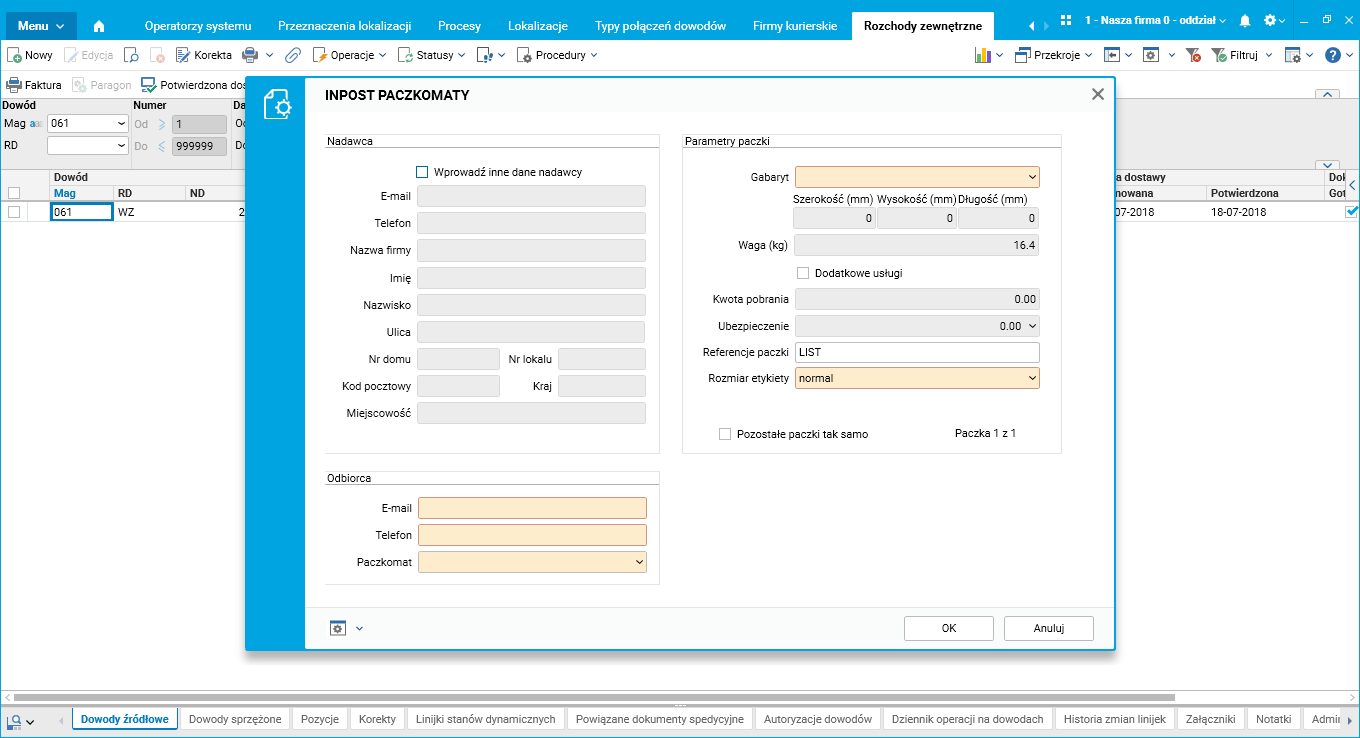Click the Odbiorca Telefon field
The width and height of the screenshot is (1360, 738).
click(x=533, y=535)
